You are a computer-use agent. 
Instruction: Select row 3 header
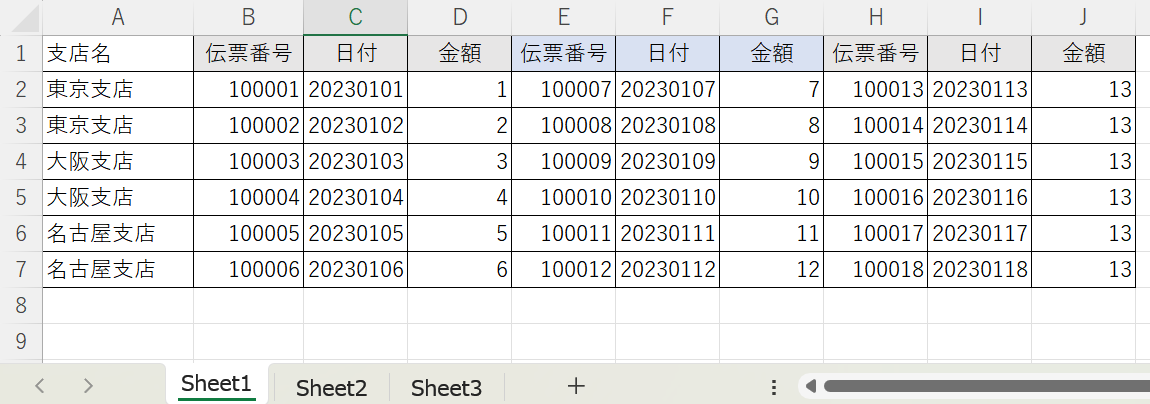click(x=21, y=125)
